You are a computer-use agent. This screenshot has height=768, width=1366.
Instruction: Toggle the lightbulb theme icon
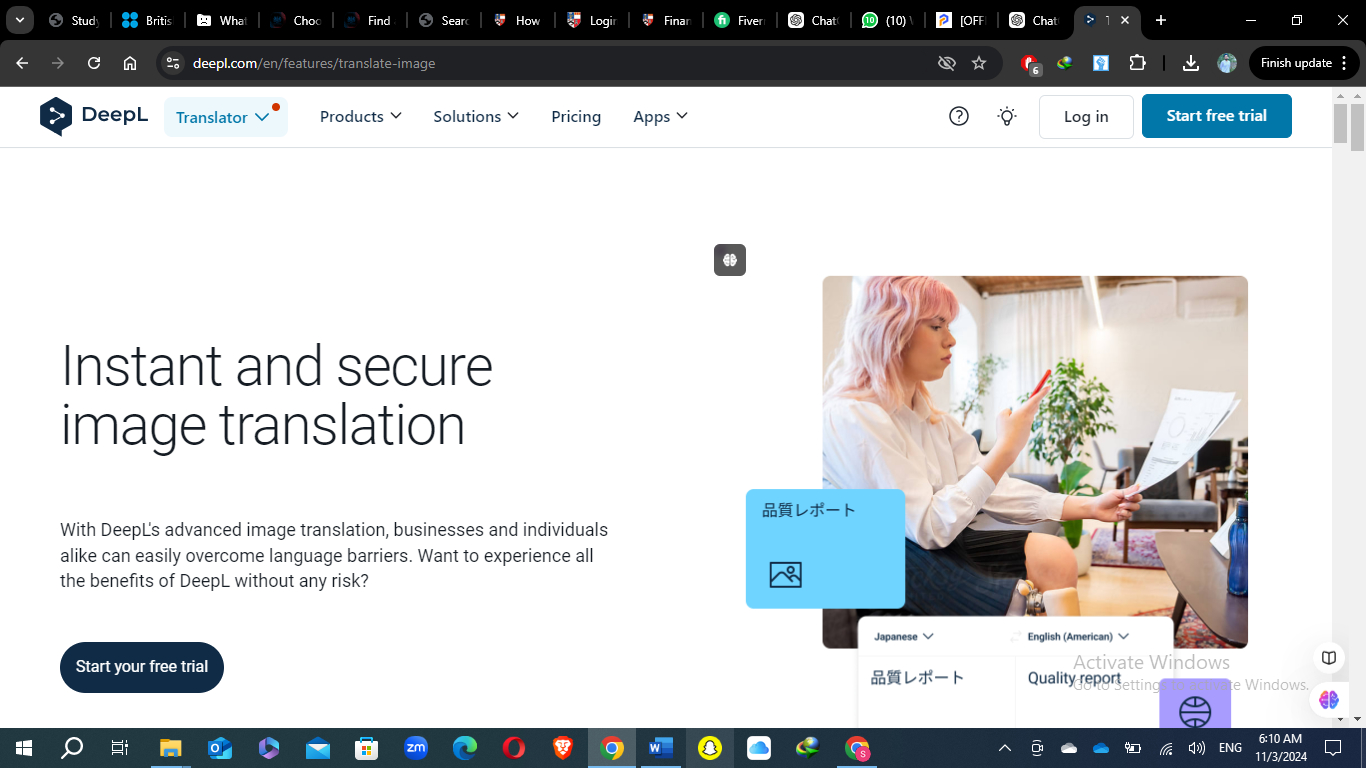coord(1007,116)
